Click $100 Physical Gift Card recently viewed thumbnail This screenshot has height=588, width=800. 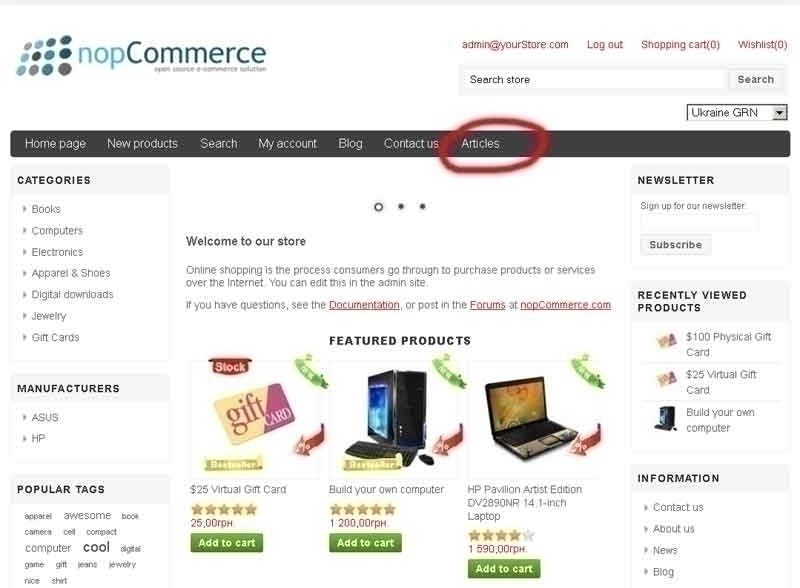pos(666,340)
